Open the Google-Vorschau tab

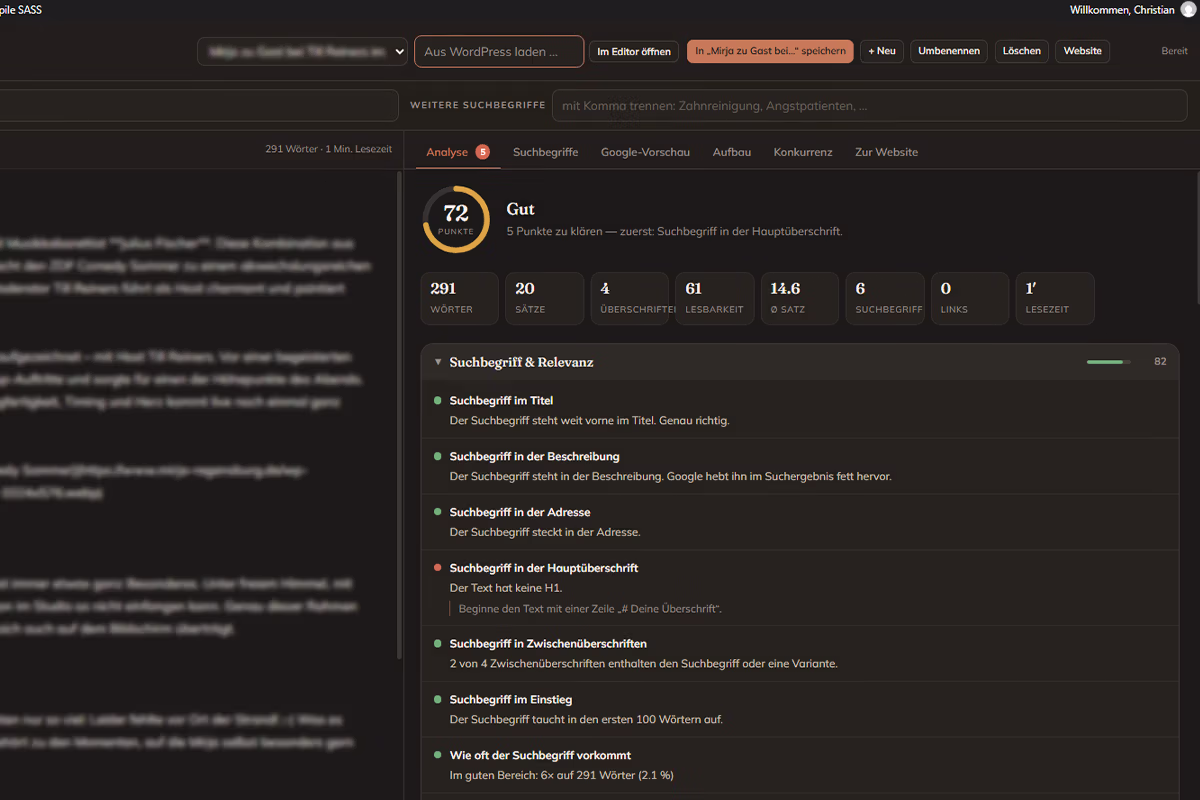coord(645,152)
